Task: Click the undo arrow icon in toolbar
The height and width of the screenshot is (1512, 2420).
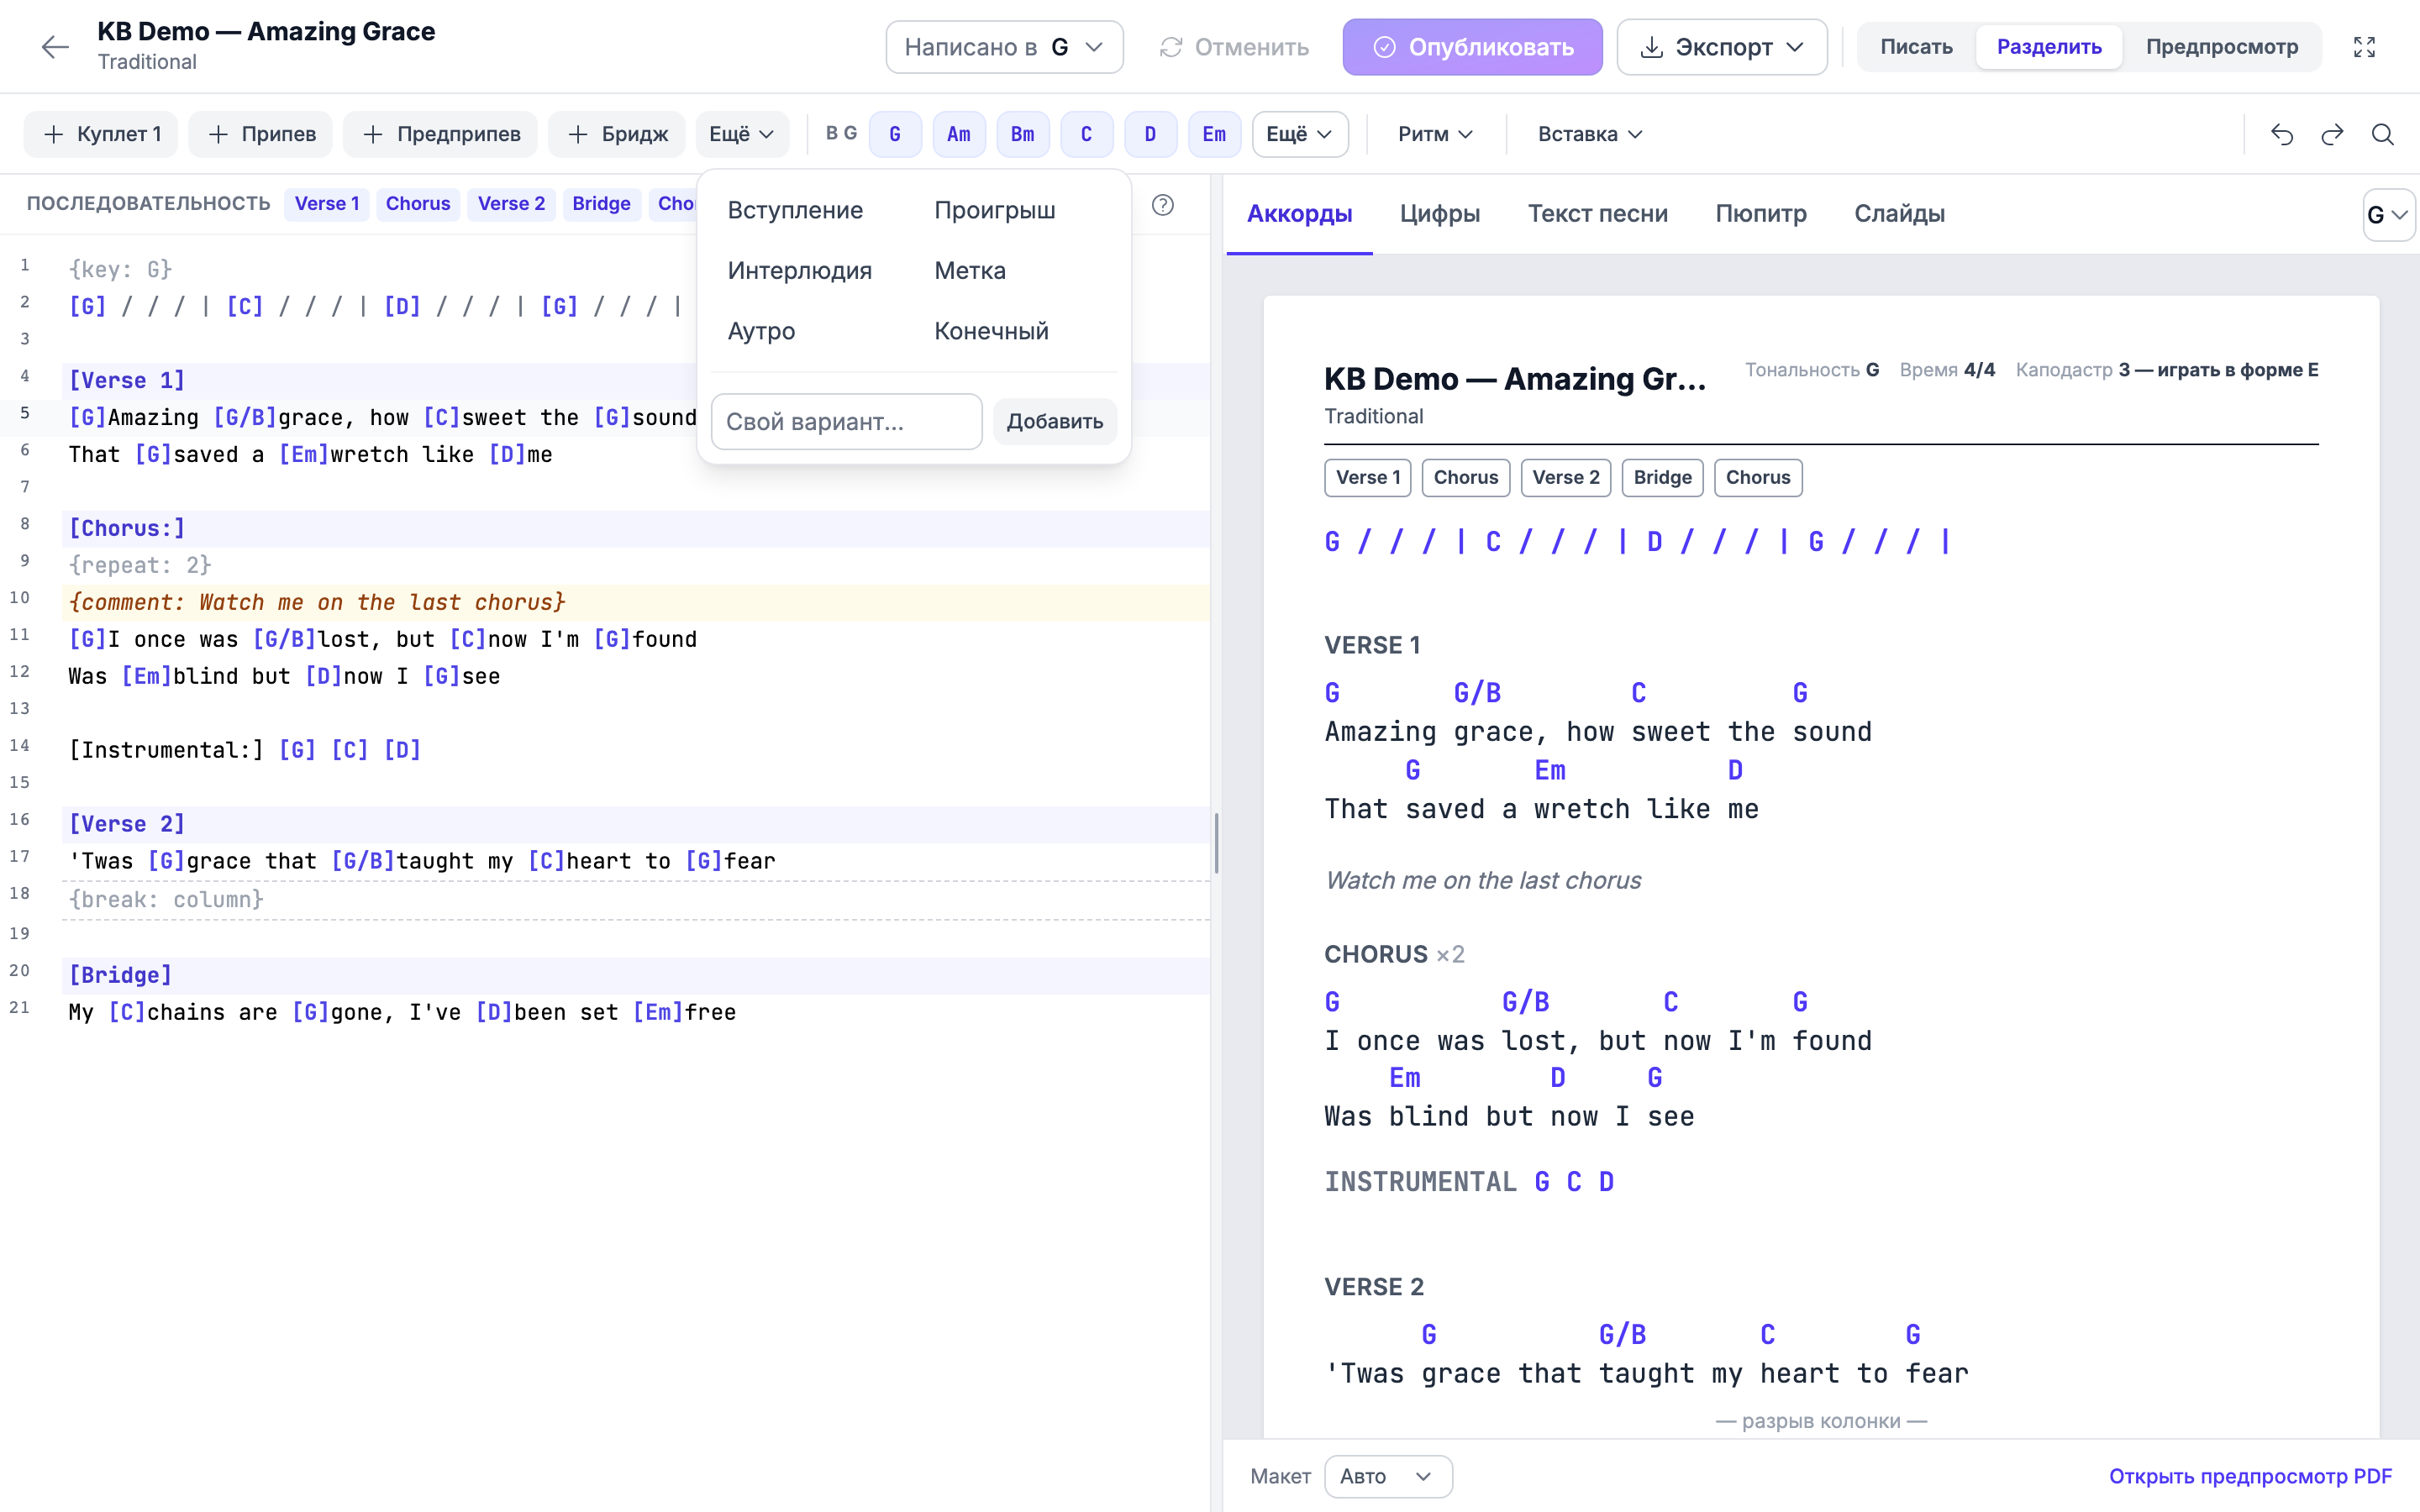Action: 2282,134
